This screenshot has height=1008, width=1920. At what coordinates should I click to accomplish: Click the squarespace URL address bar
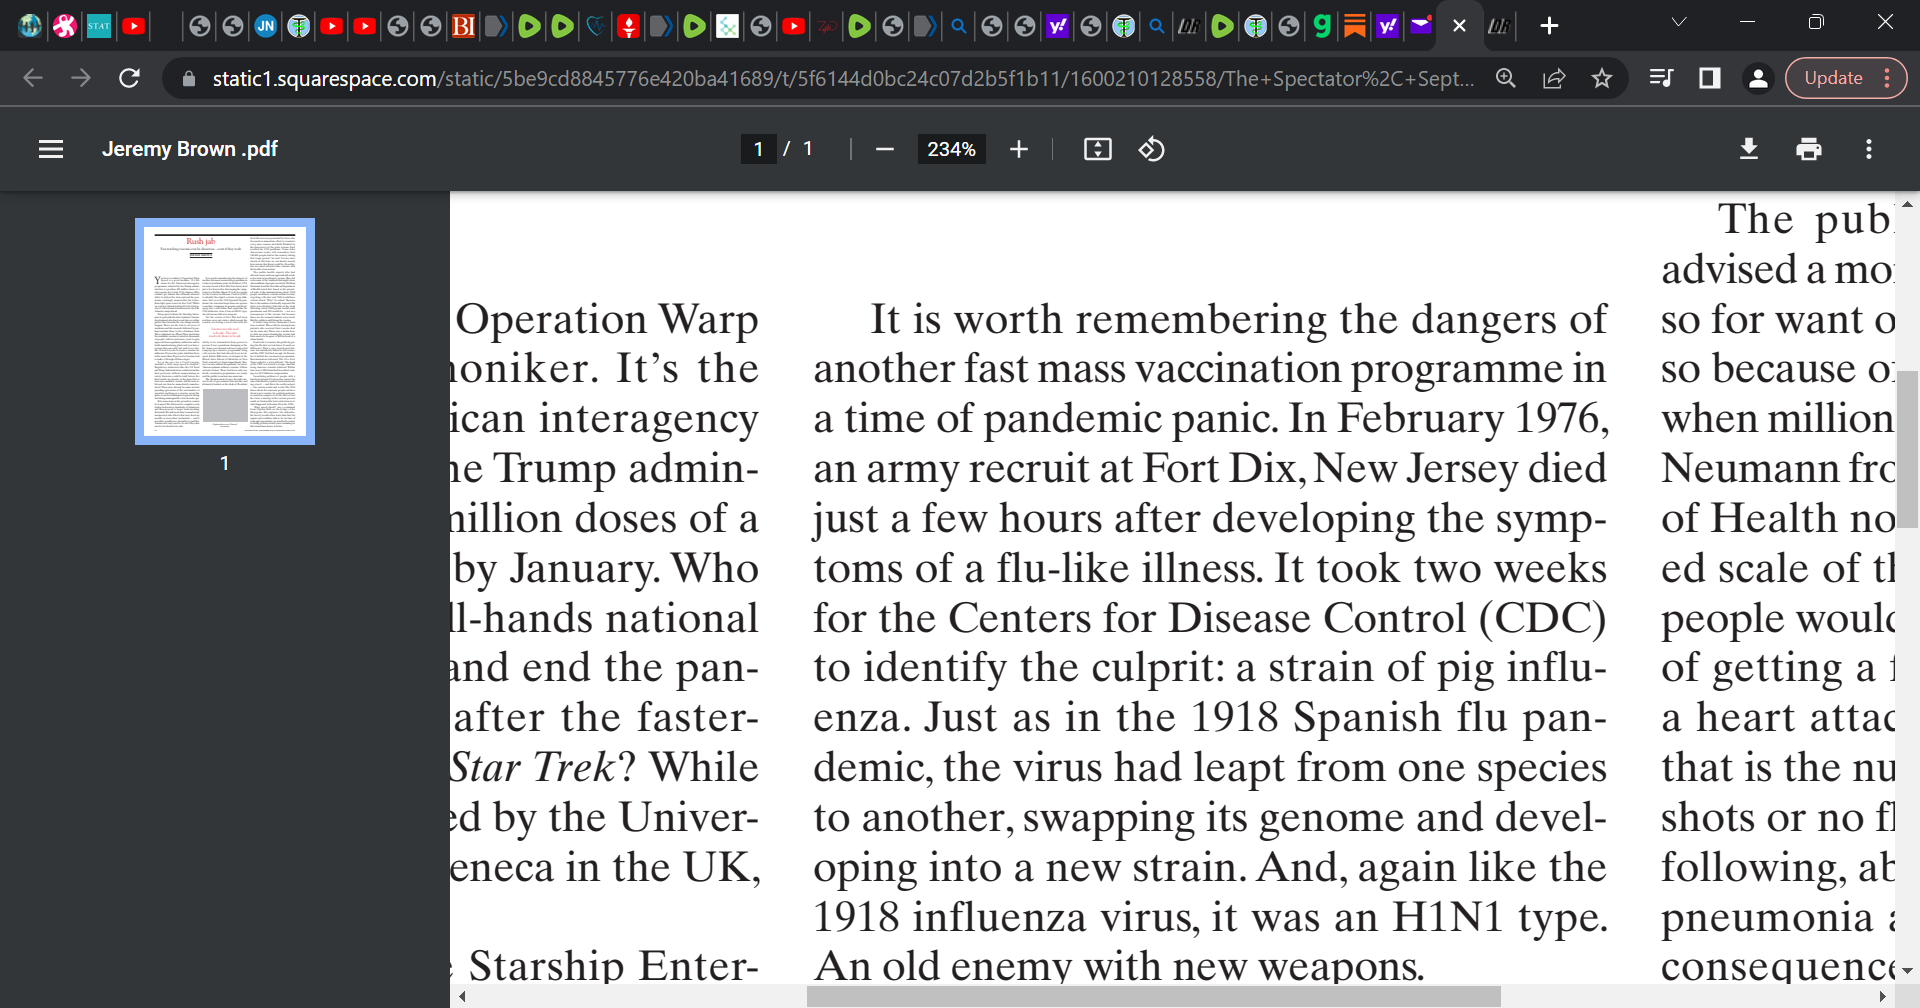point(843,78)
